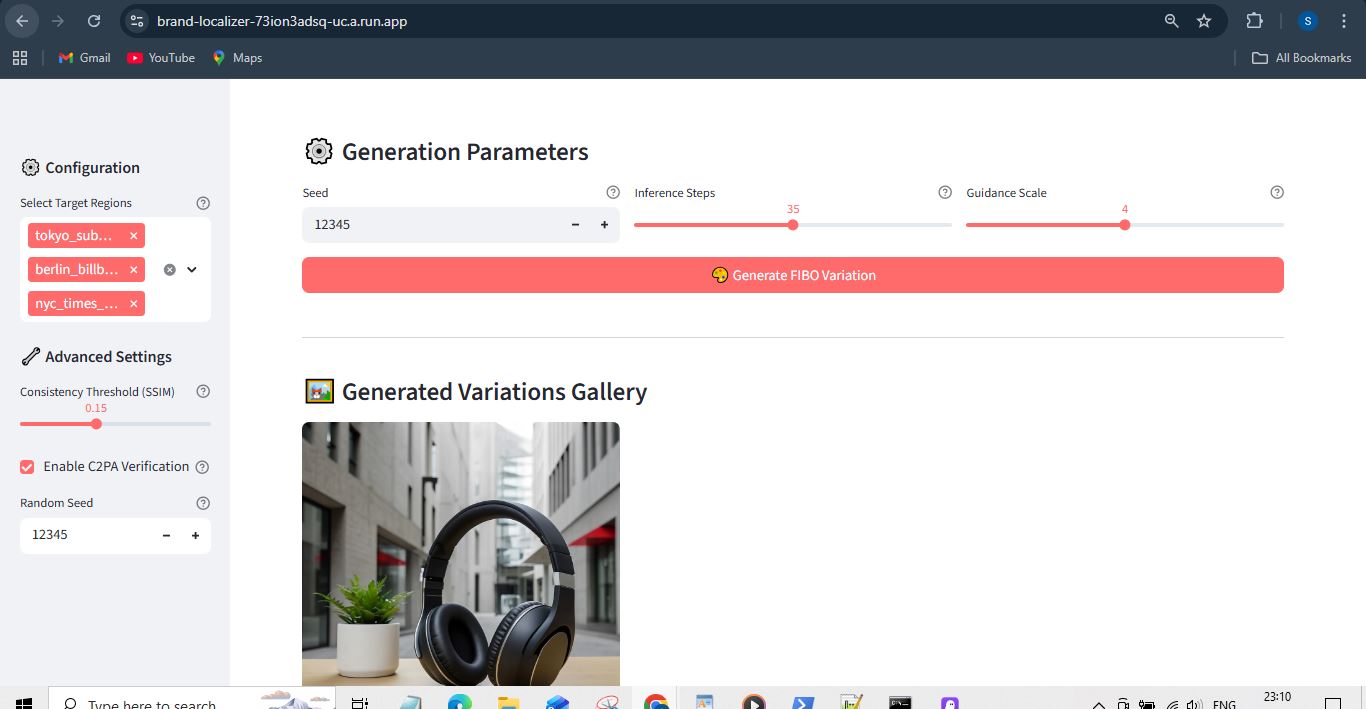View site information icon in address bar
The image size is (1366, 709).
pos(137,20)
